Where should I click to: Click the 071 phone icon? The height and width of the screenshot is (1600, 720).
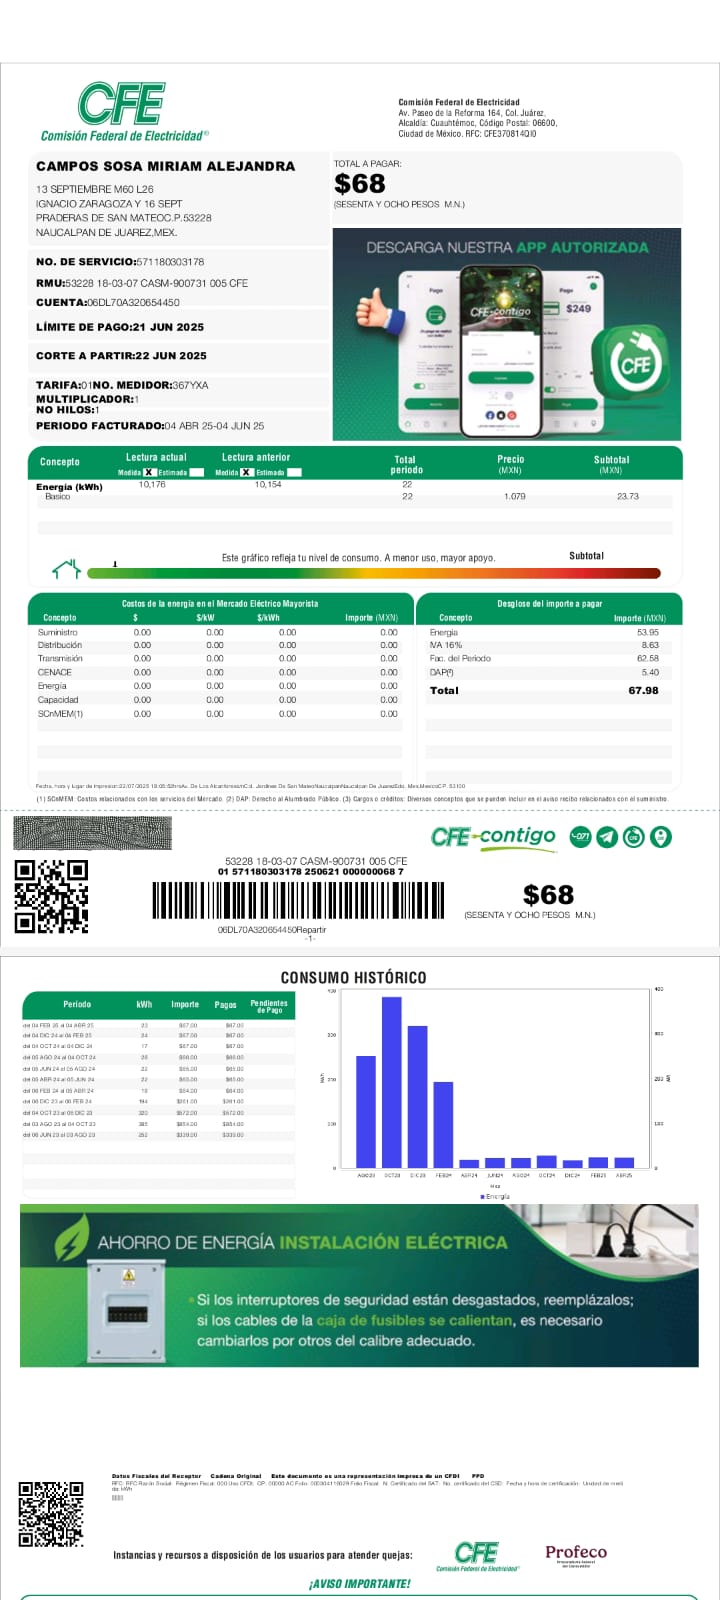point(580,837)
